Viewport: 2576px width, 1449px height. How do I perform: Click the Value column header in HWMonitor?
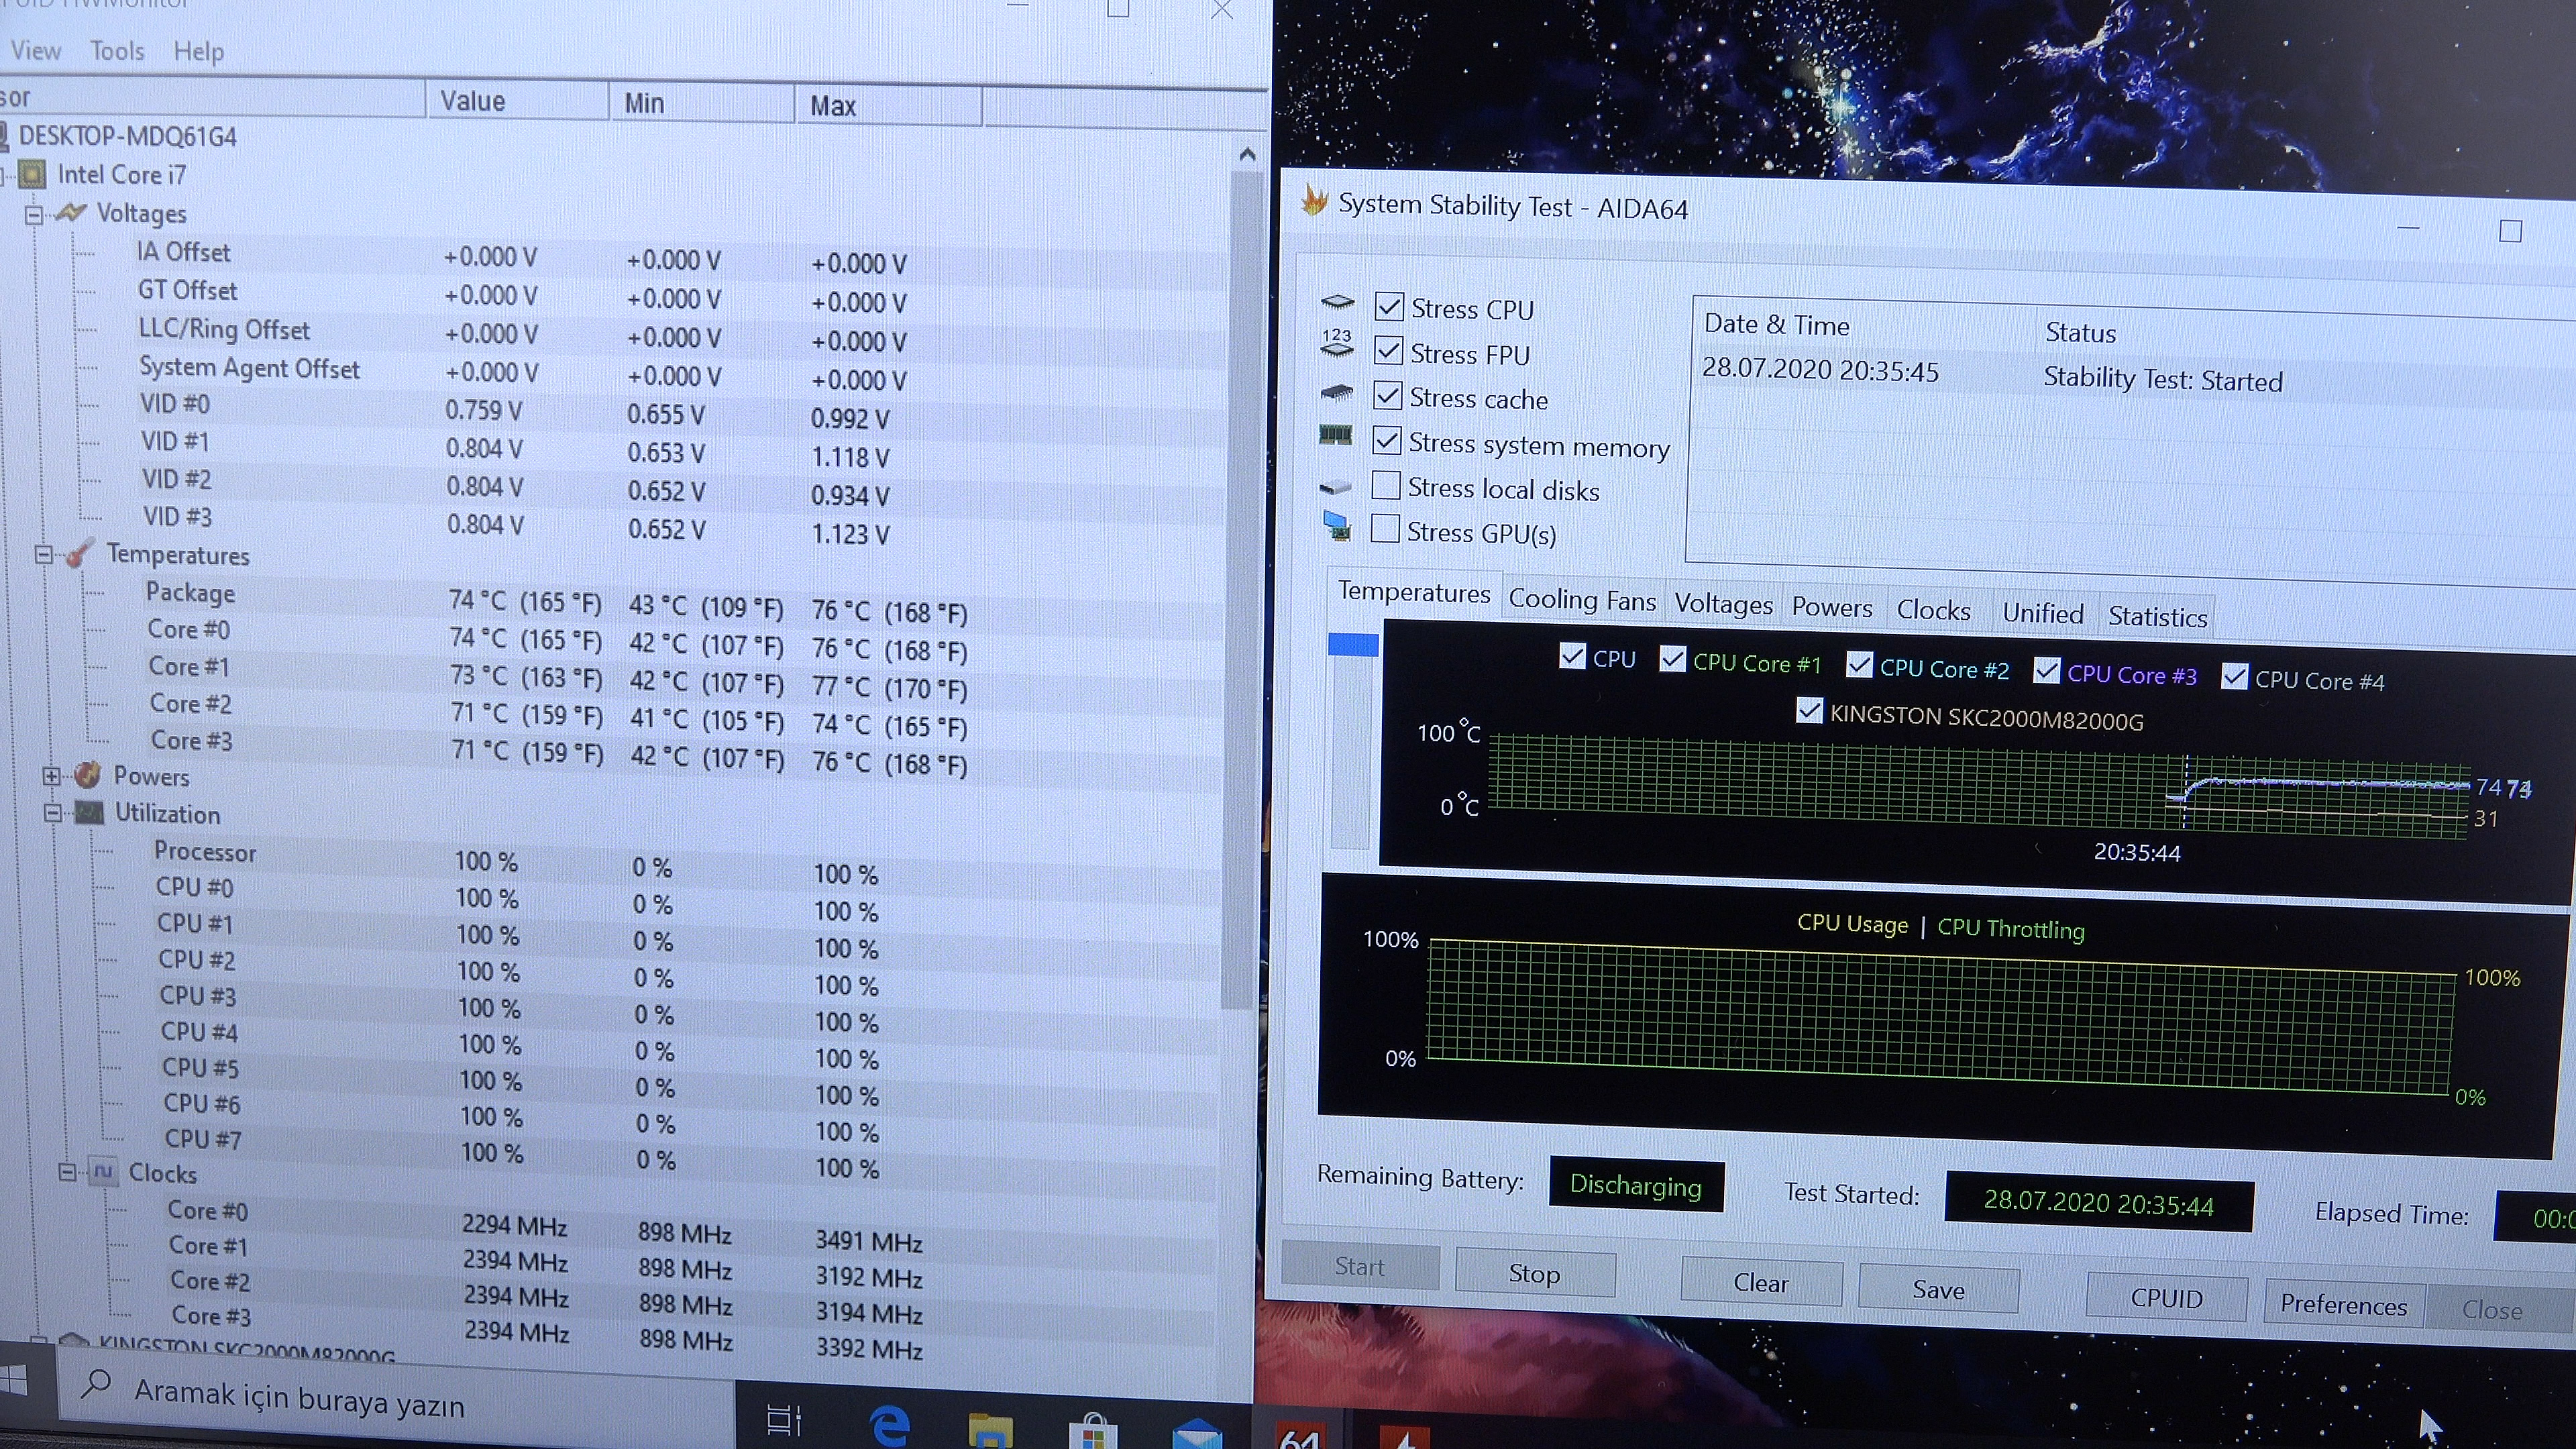tap(518, 100)
